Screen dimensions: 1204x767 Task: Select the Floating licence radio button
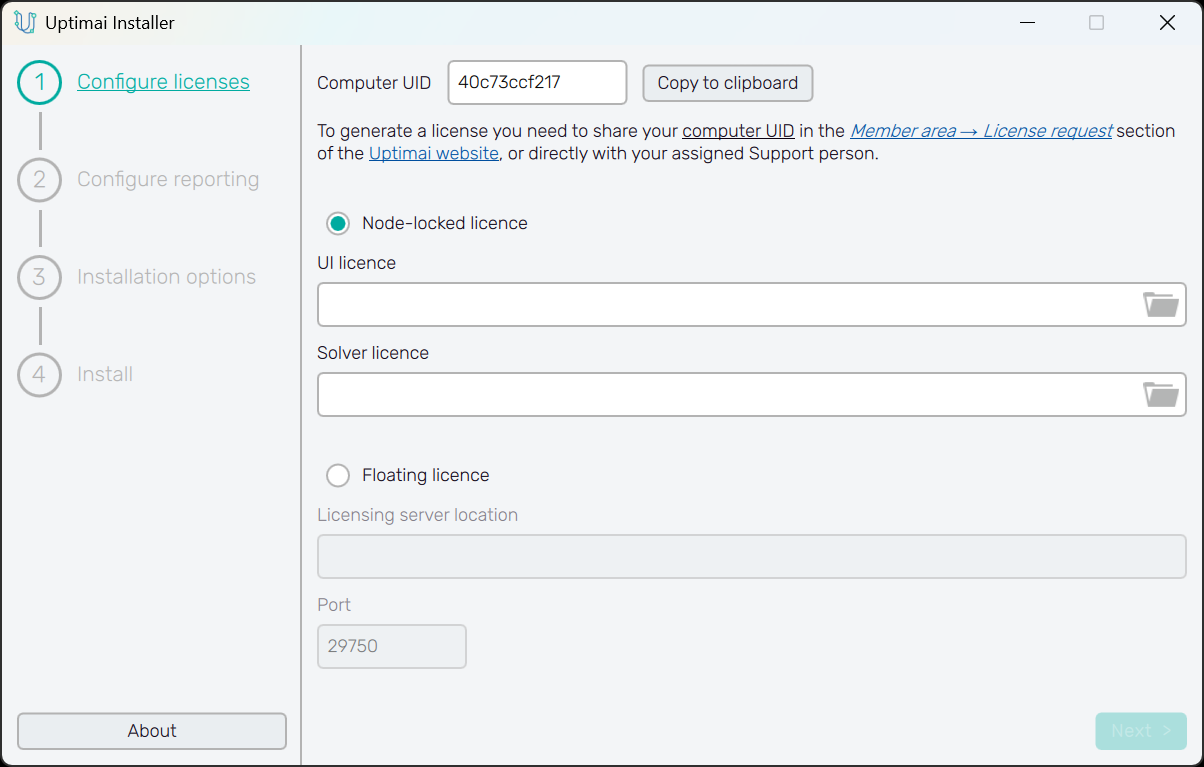(x=339, y=475)
